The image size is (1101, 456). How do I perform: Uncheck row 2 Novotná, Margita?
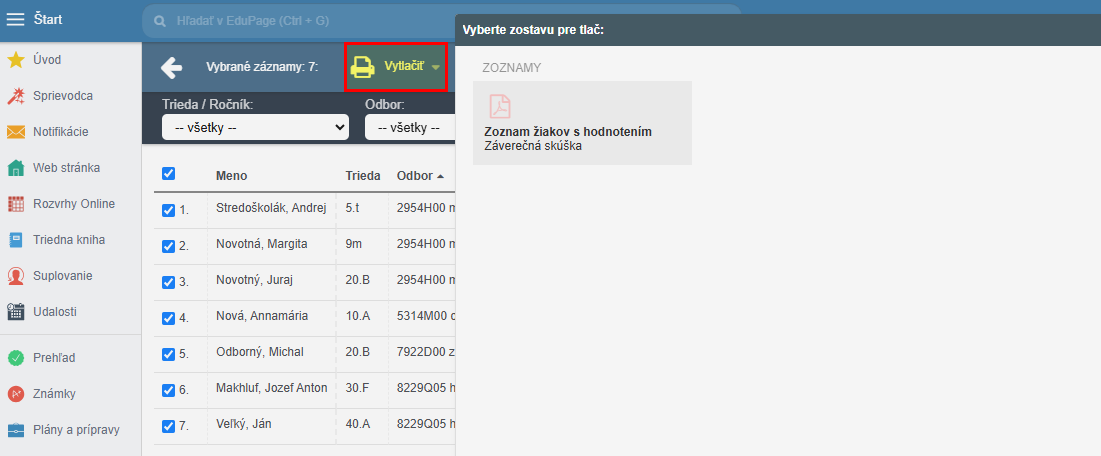[x=169, y=246]
